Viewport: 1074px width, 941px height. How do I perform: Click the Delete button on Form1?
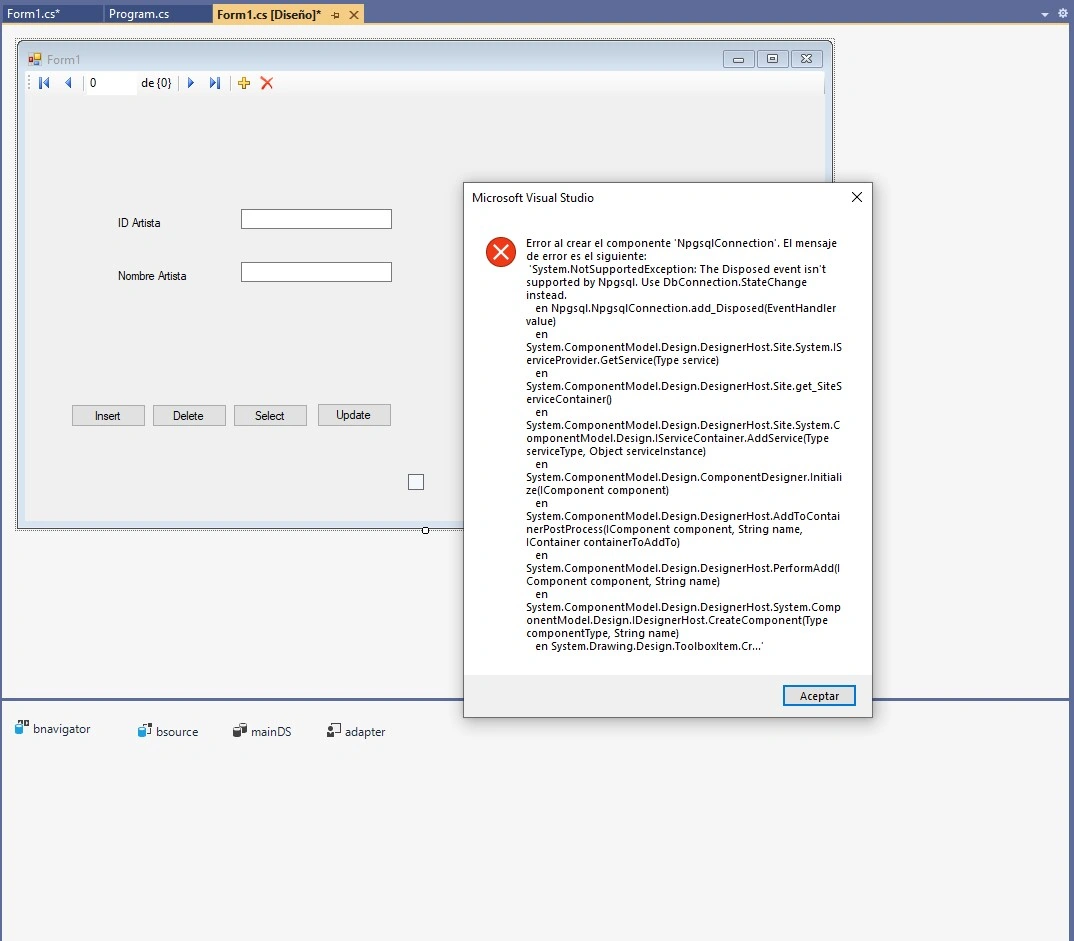tap(189, 416)
